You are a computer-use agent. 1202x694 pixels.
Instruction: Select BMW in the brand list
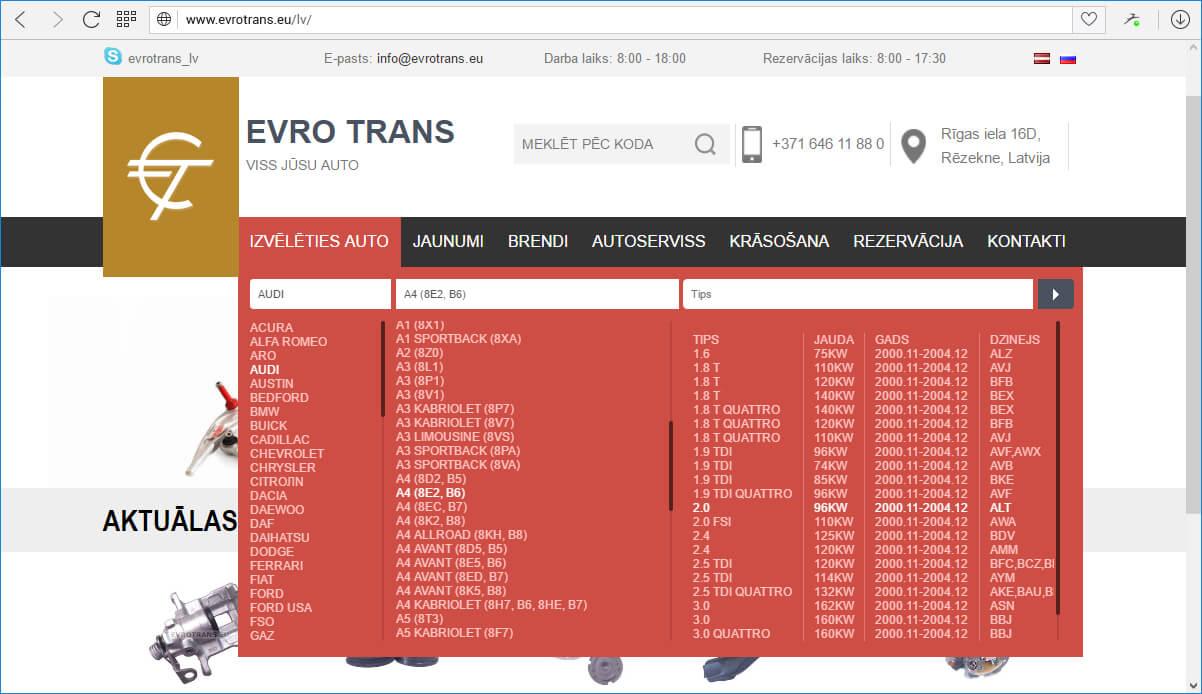click(265, 411)
